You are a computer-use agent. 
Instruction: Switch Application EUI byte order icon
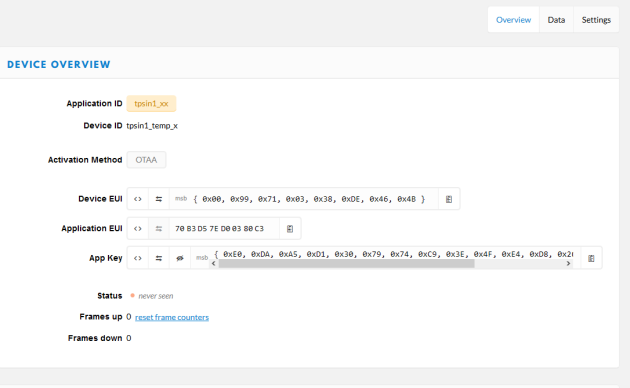[x=159, y=229]
